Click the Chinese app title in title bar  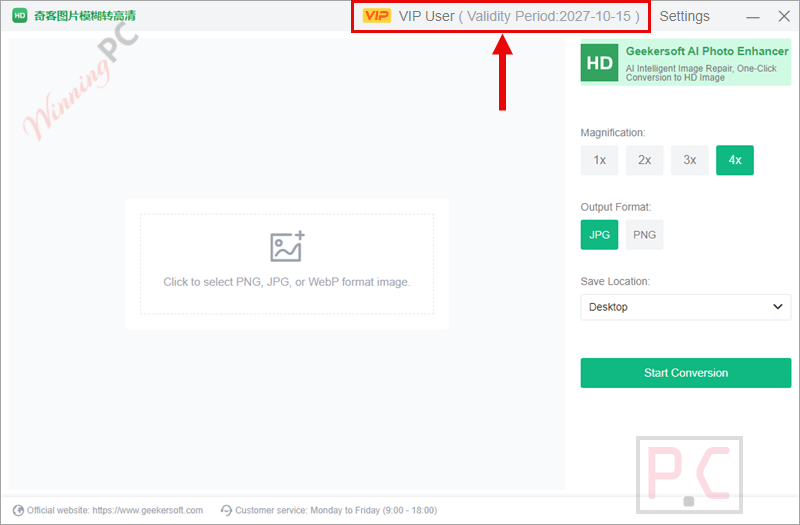click(x=85, y=16)
